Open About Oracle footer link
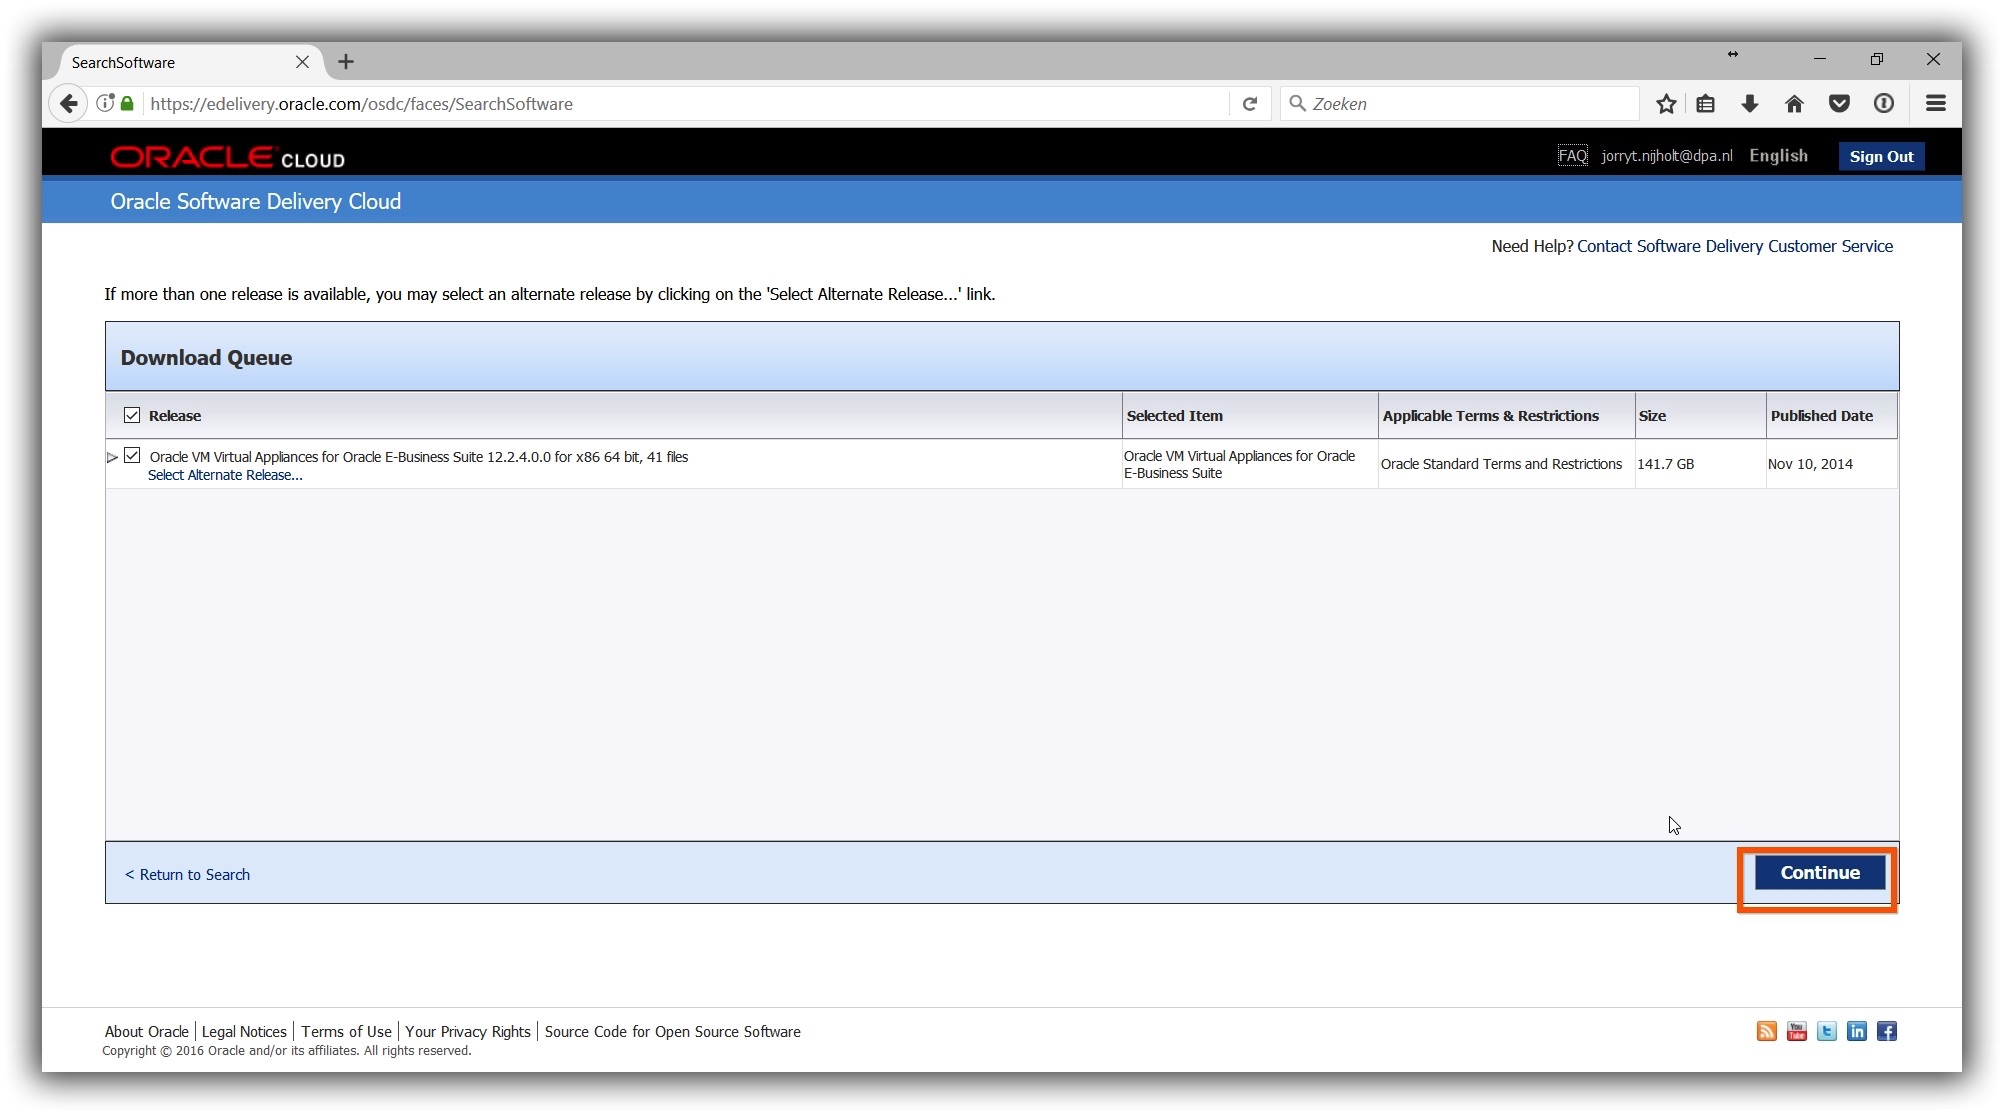This screenshot has height=1114, width=2004. coord(147,1031)
